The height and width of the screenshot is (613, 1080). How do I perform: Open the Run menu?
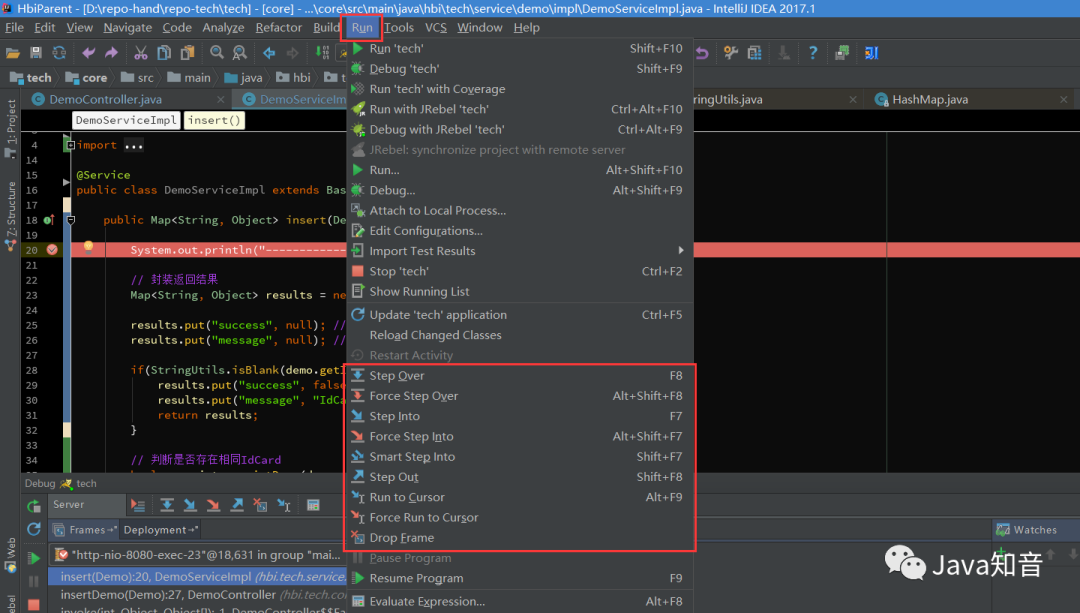point(362,28)
